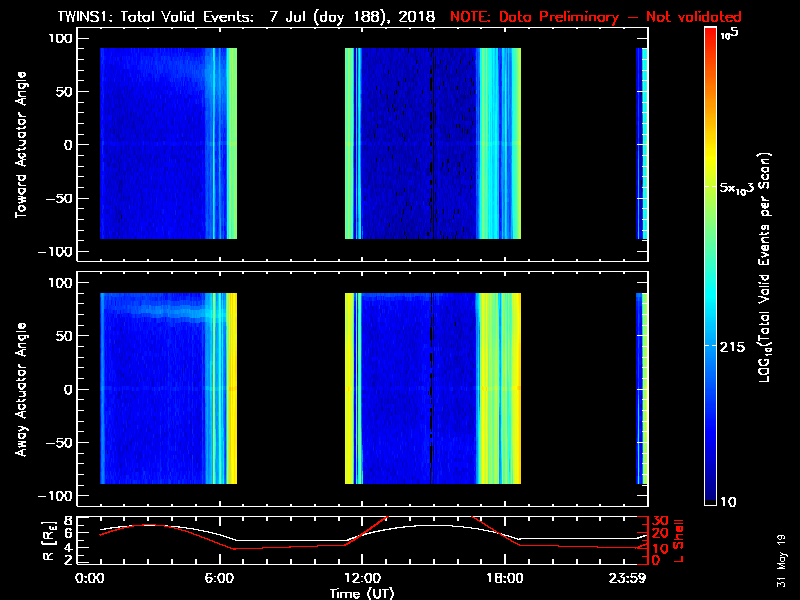Click the red note 'Data Preliminary – Not validated'
The image size is (800, 600).
619,17
